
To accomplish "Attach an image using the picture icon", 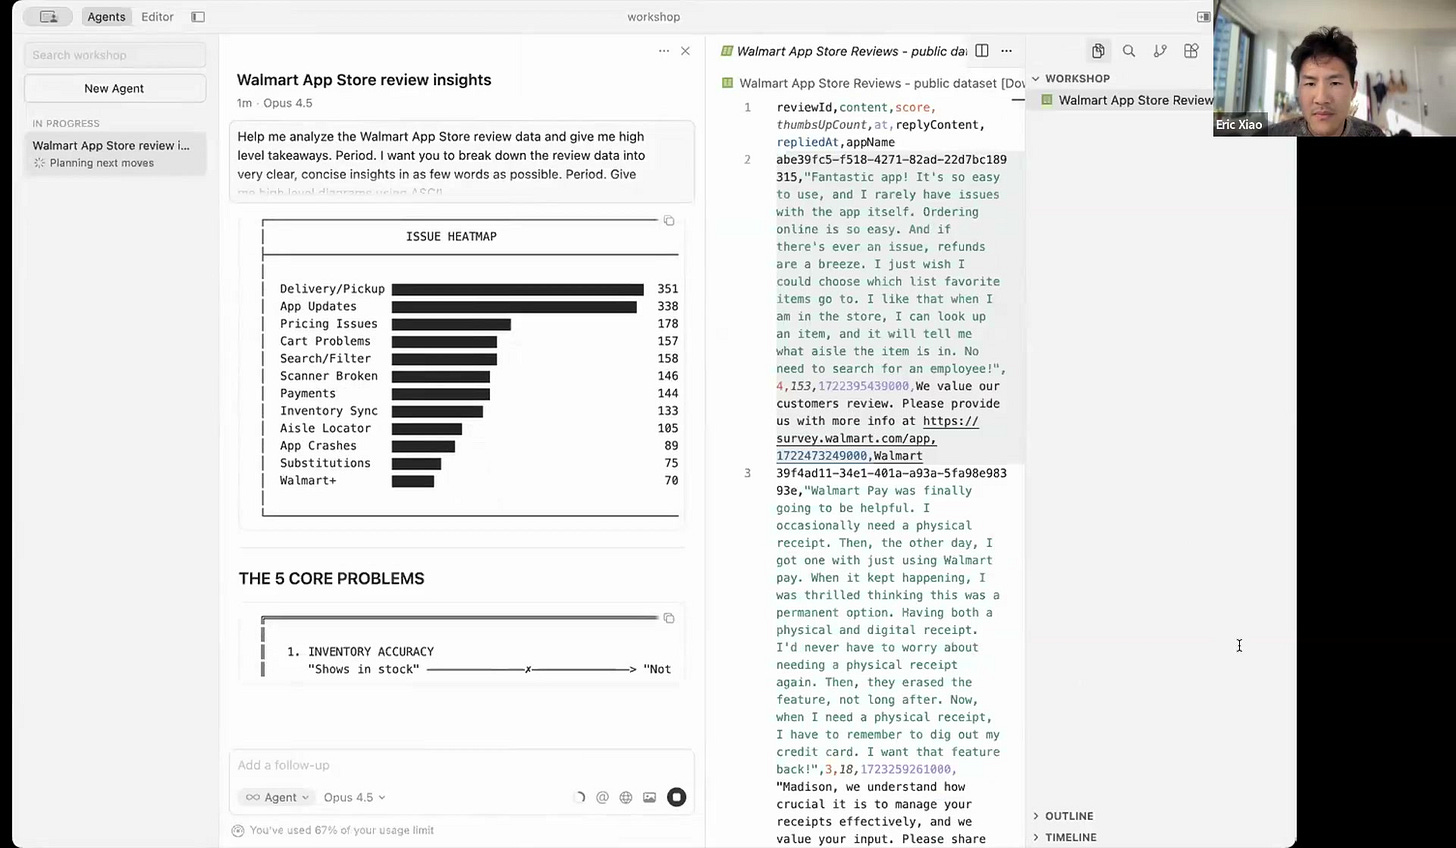I will point(650,797).
